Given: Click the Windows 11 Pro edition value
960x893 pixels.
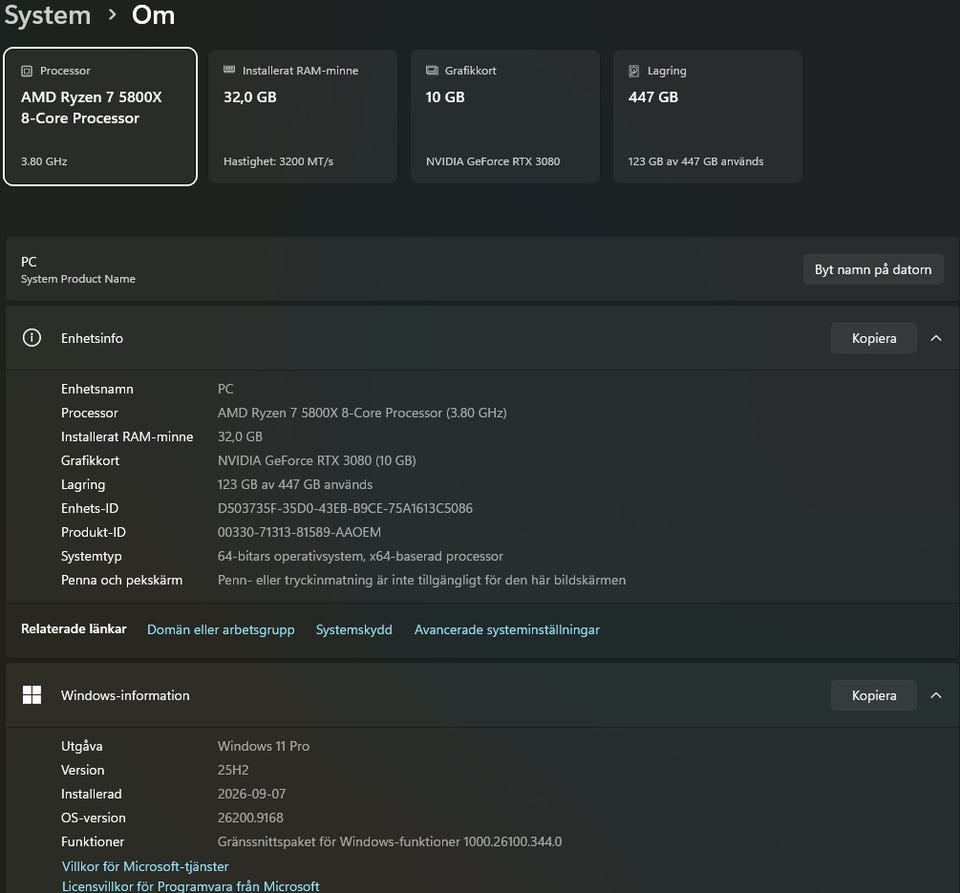Looking at the screenshot, I should click(x=263, y=745).
